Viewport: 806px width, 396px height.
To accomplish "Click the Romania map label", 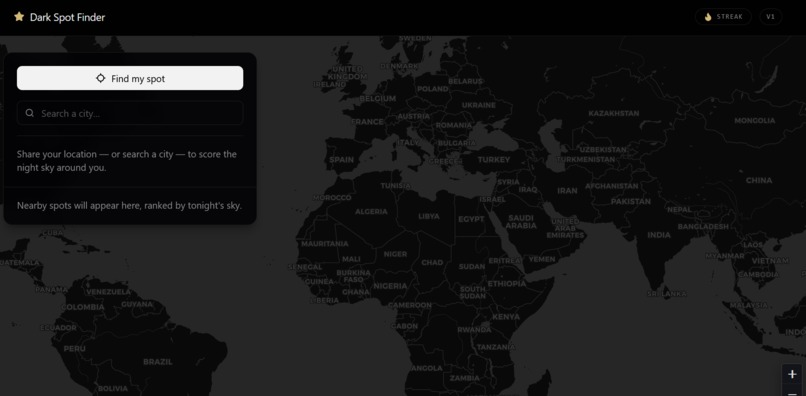I will point(453,125).
